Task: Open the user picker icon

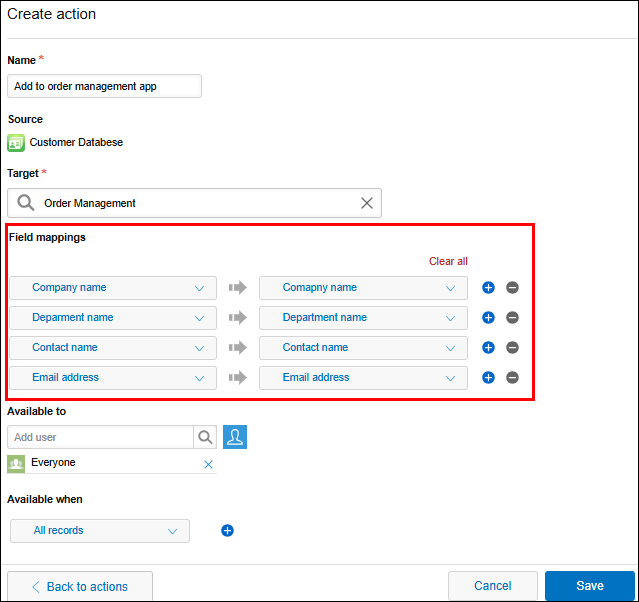Action: pos(235,437)
